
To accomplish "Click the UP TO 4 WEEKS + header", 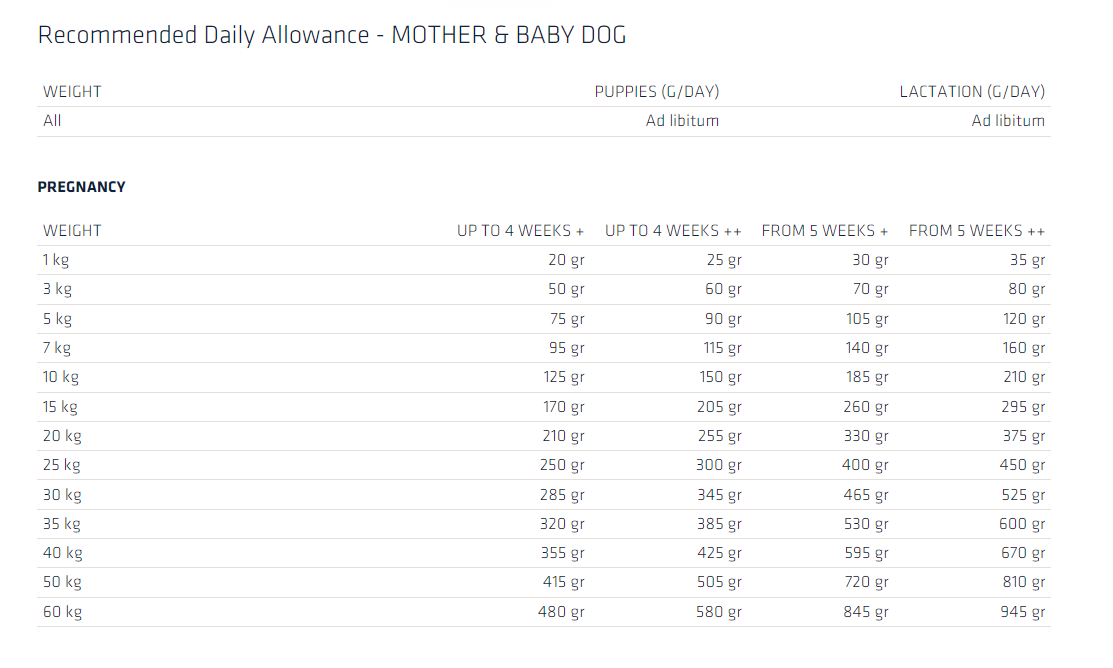I will pos(520,231).
